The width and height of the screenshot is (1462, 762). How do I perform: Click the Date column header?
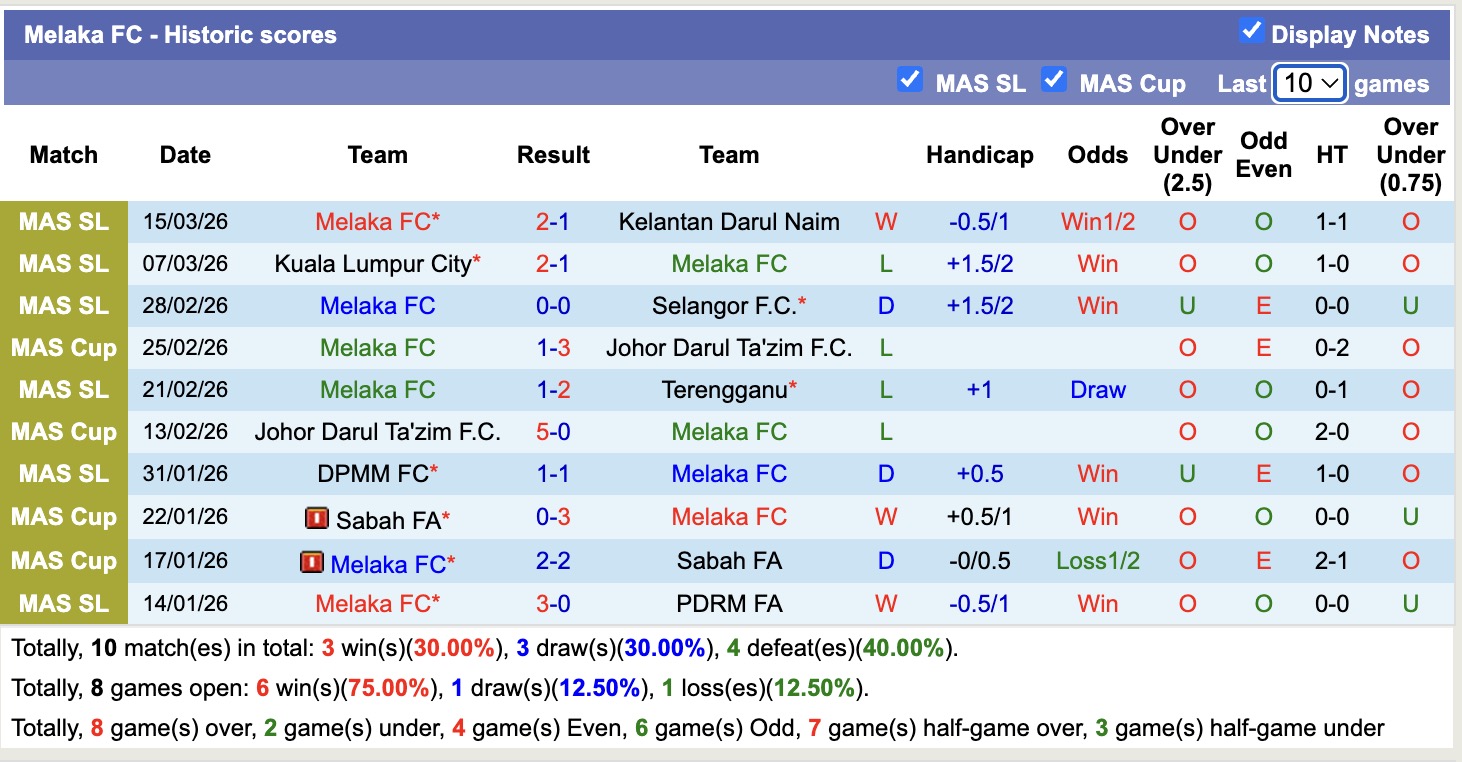point(185,155)
